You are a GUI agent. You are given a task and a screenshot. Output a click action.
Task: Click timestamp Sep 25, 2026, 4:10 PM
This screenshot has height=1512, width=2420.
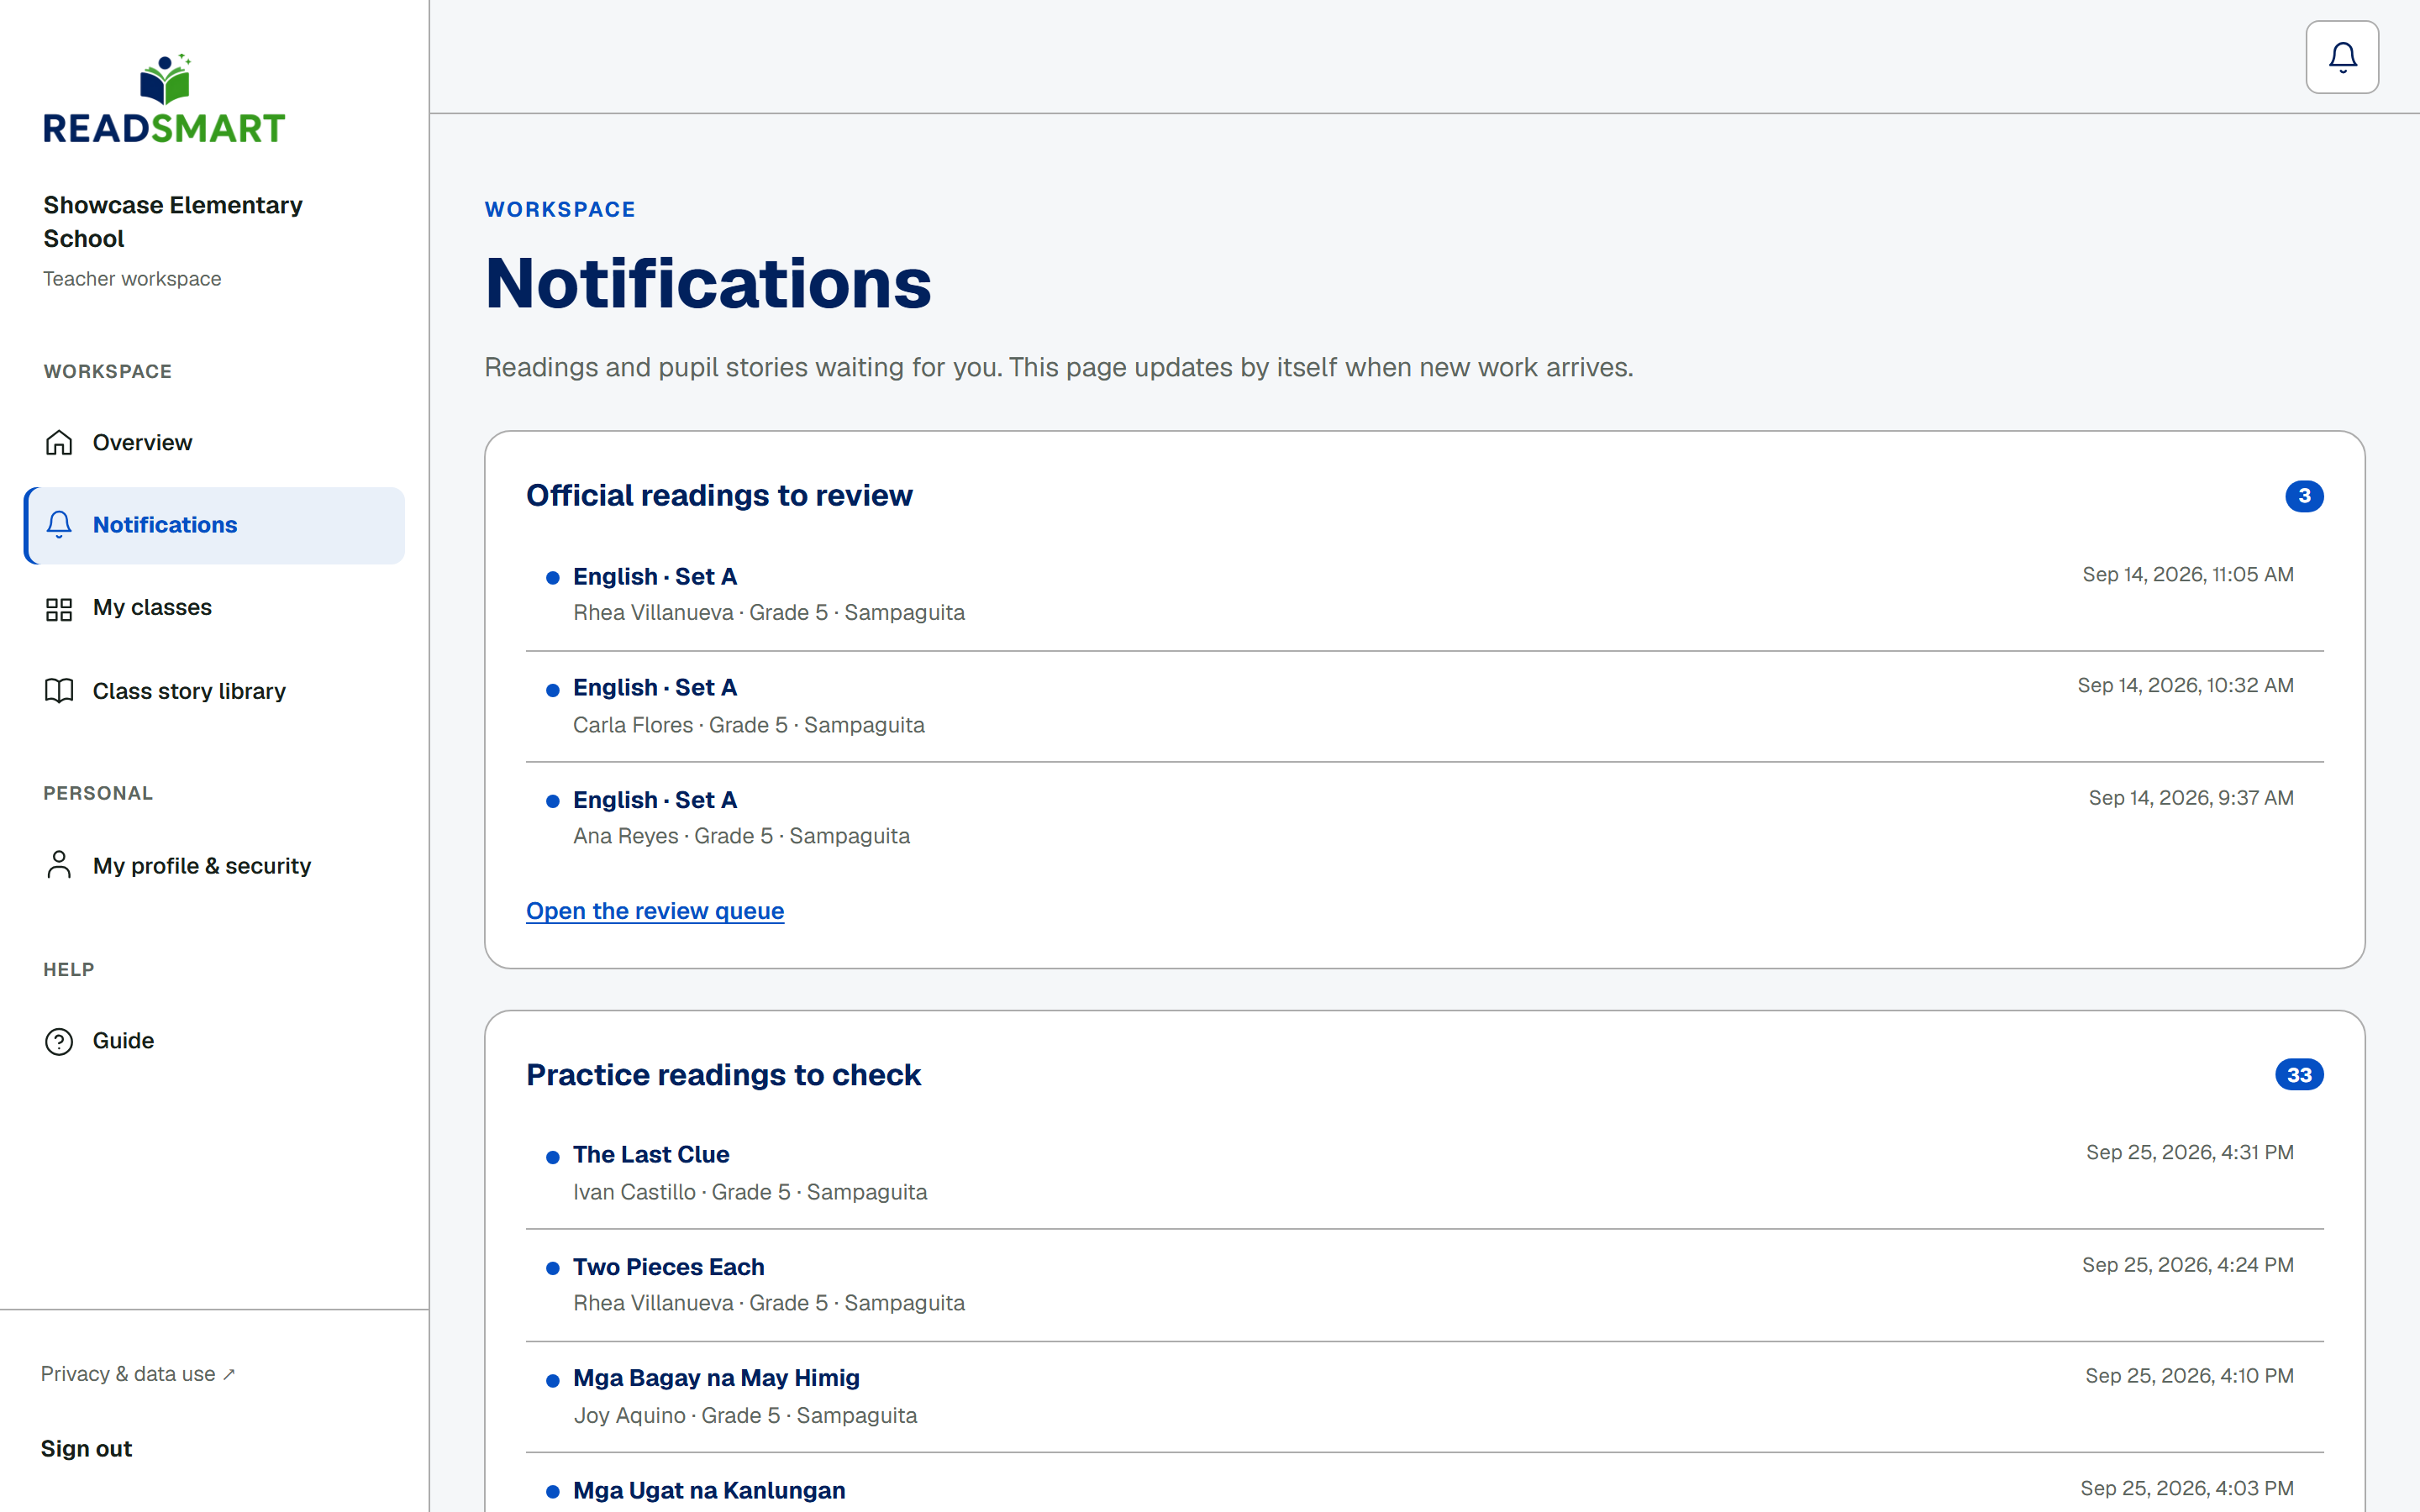(x=2189, y=1376)
